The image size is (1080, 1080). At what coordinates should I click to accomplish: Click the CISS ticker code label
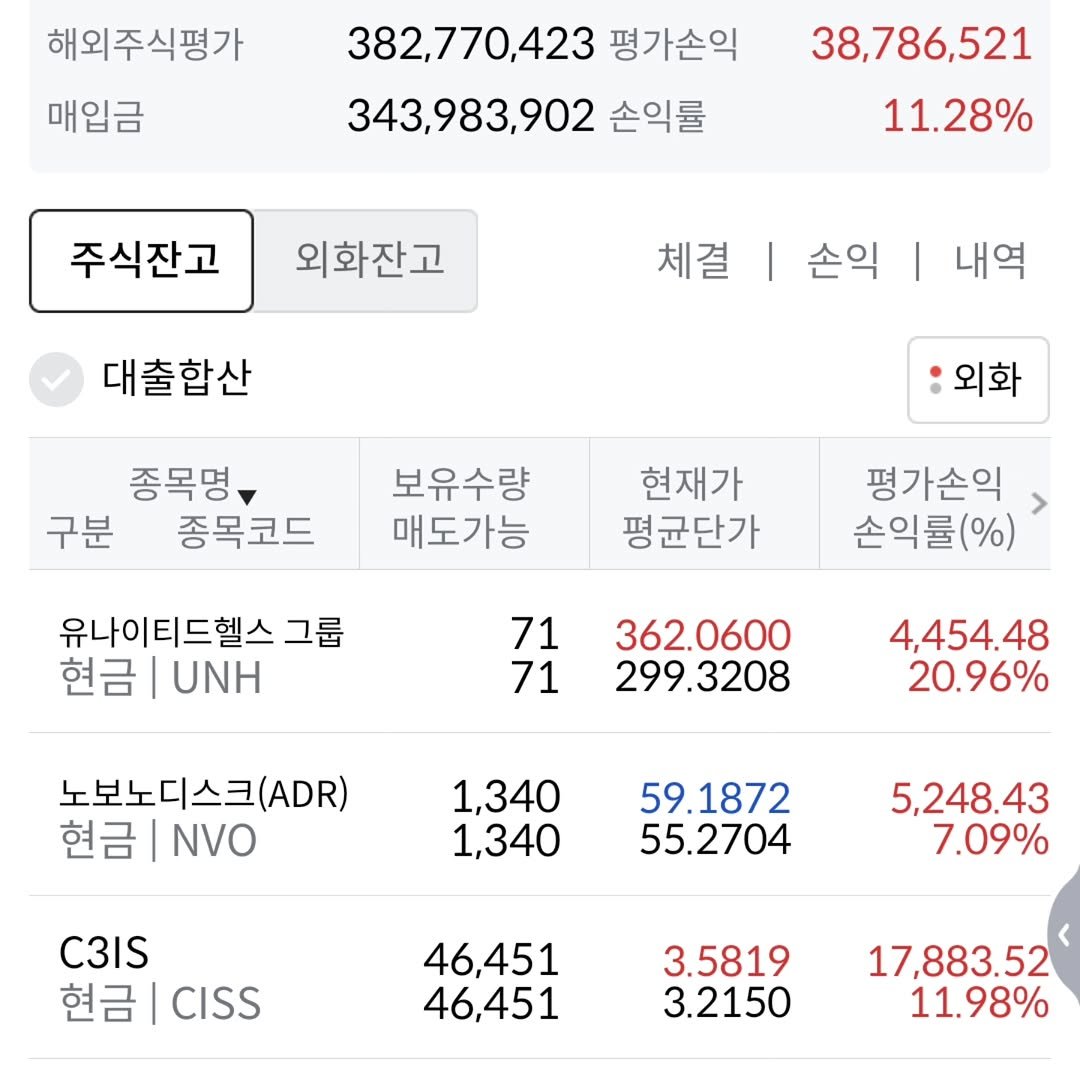[x=215, y=1004]
